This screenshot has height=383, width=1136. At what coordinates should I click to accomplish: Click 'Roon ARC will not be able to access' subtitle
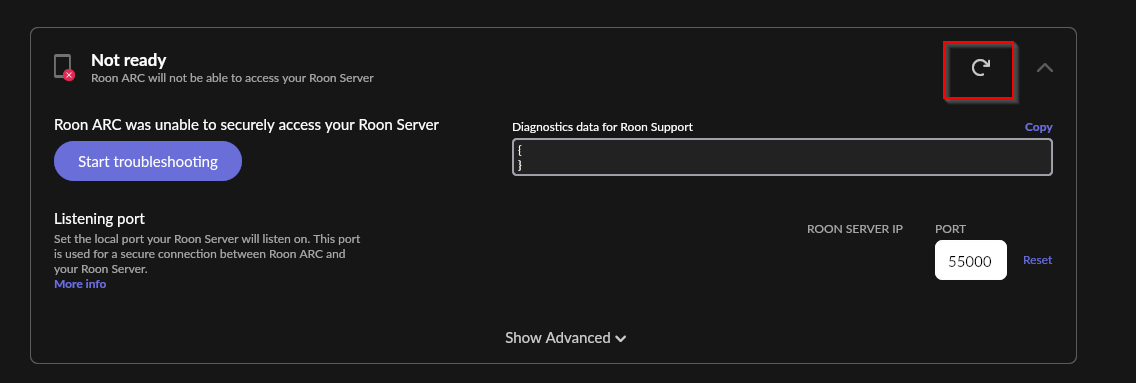coord(233,77)
